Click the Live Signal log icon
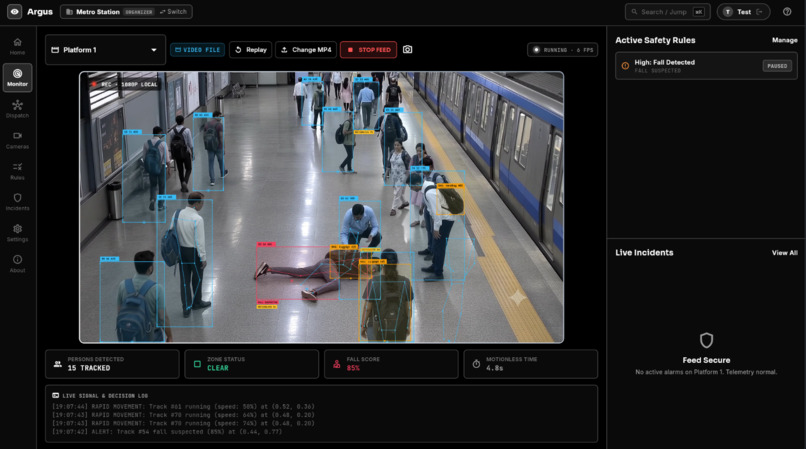 [56, 396]
